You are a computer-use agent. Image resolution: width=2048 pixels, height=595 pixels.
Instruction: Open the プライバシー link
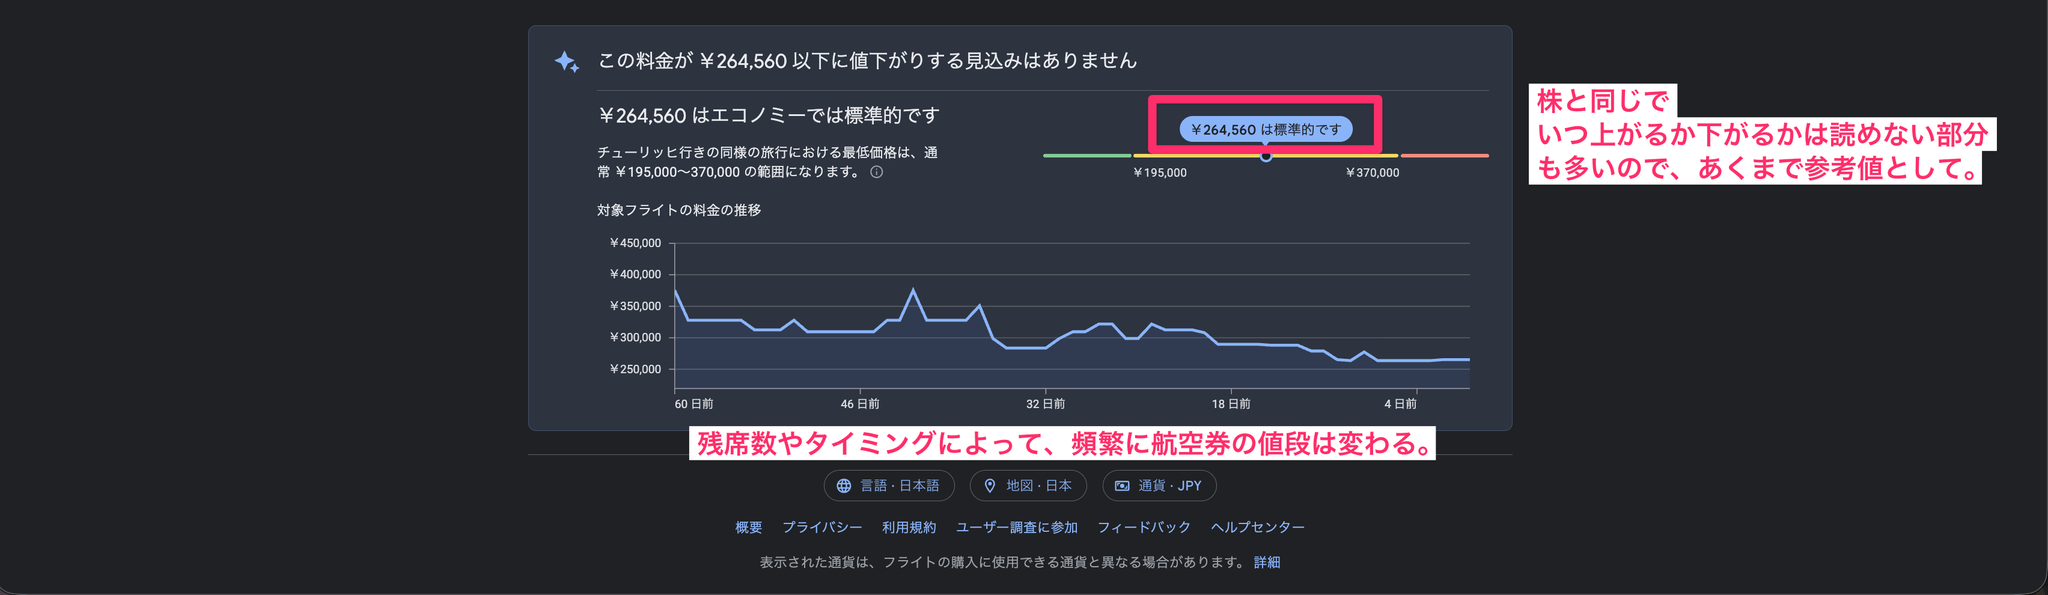[822, 527]
